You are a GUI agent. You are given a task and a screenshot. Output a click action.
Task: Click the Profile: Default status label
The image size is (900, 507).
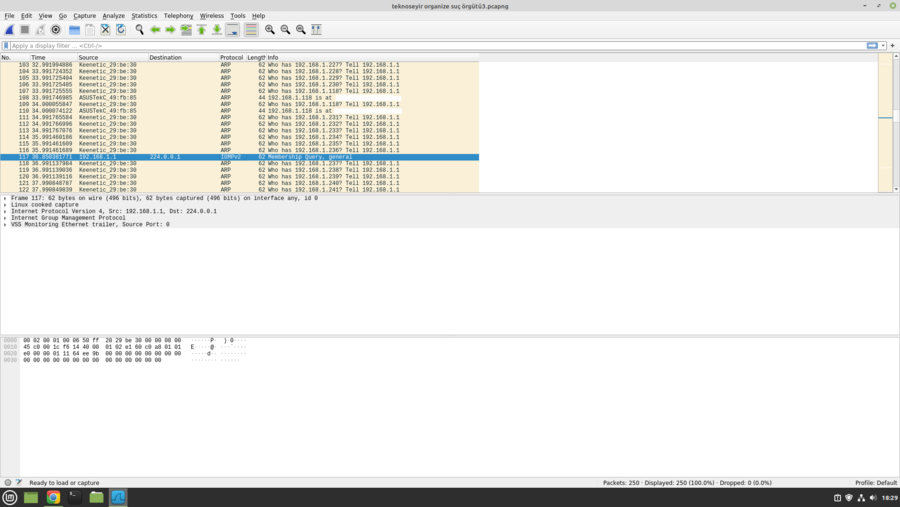(x=876, y=483)
